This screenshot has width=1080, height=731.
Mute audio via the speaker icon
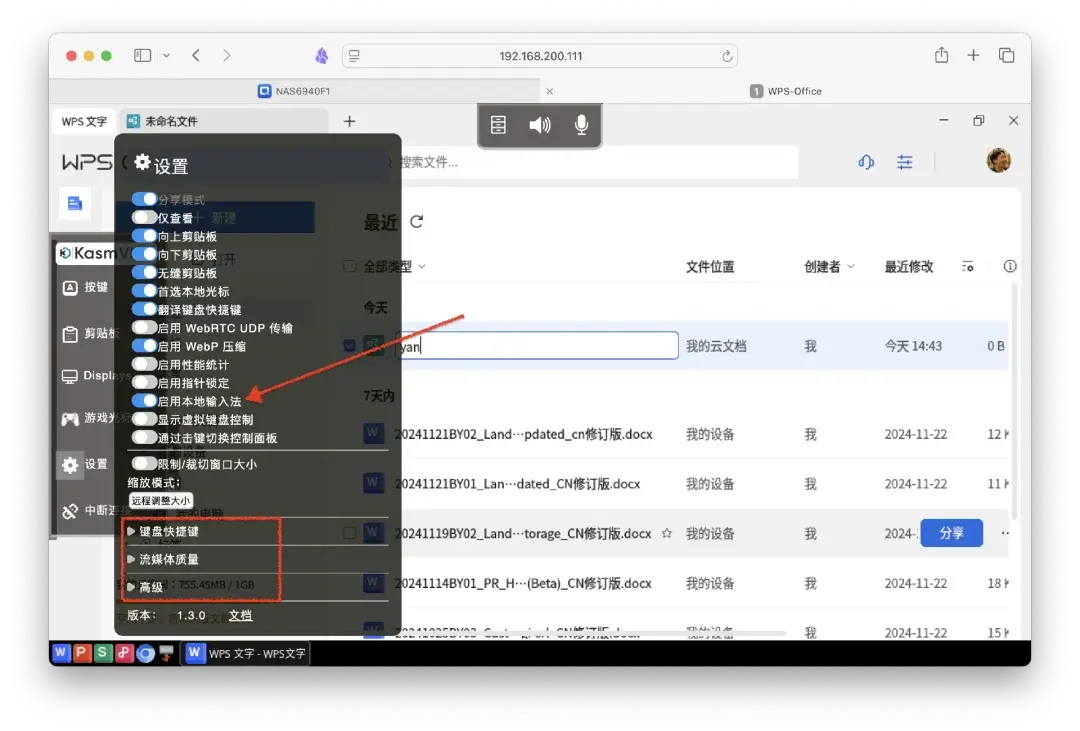(x=540, y=125)
